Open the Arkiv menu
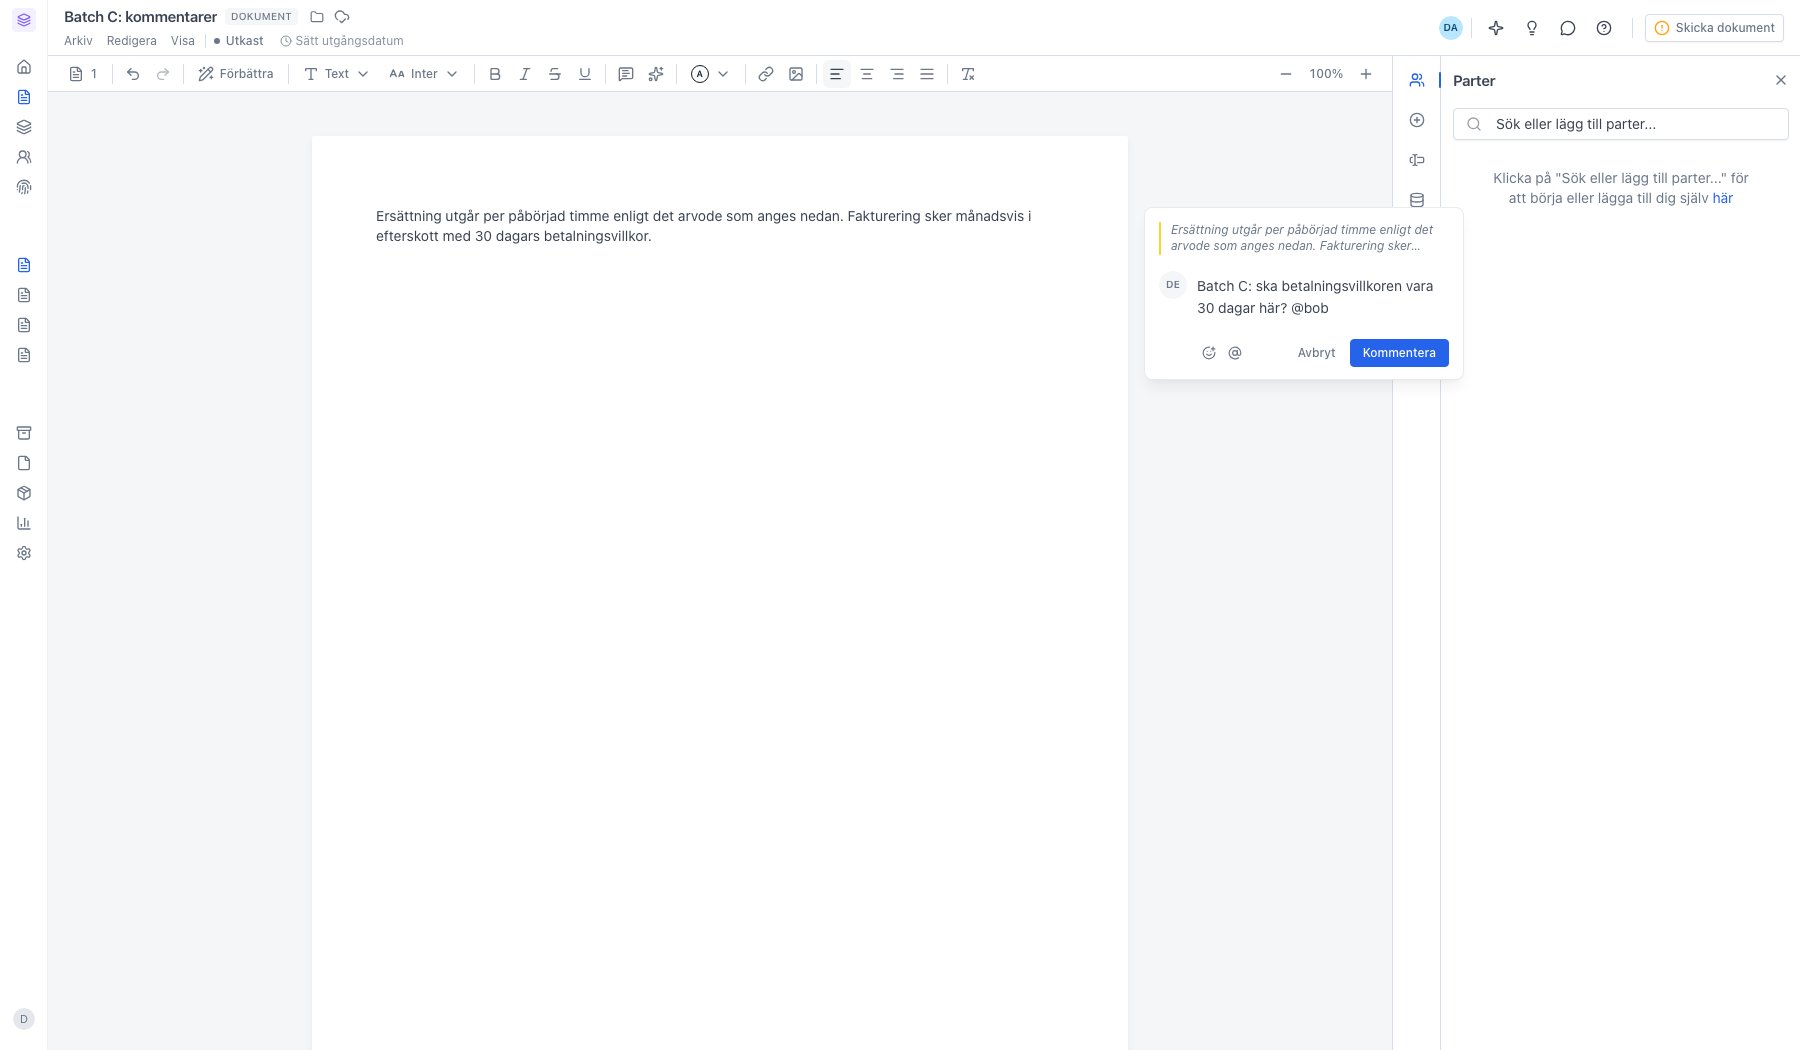1800x1050 pixels. (x=78, y=41)
